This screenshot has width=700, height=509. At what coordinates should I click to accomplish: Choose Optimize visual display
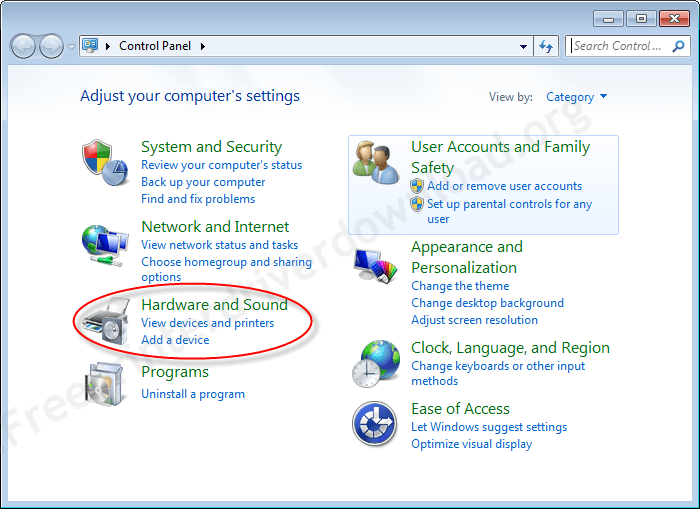(x=471, y=444)
